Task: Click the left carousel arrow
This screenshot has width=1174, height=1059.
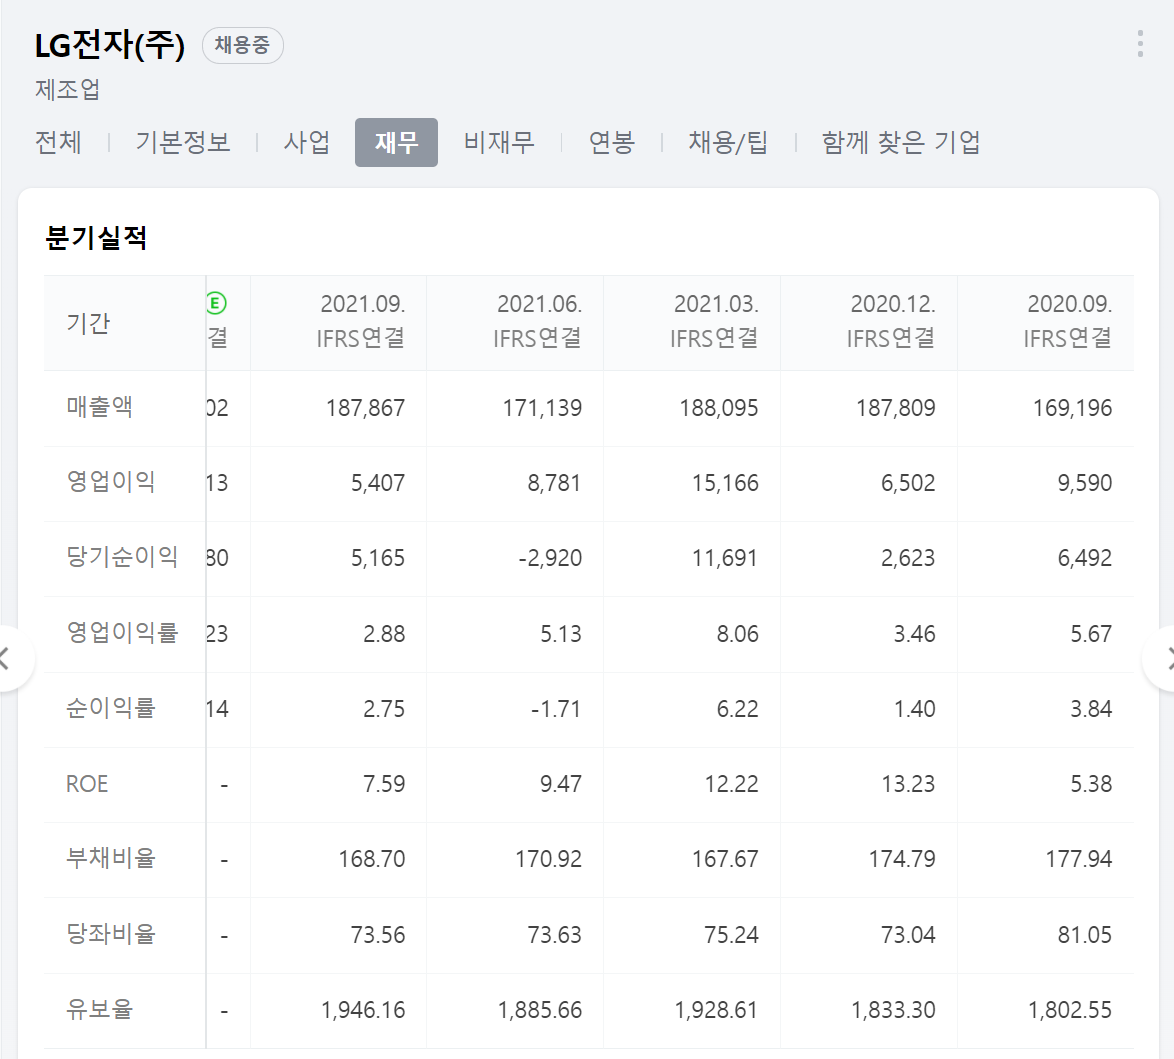Action: point(7,659)
